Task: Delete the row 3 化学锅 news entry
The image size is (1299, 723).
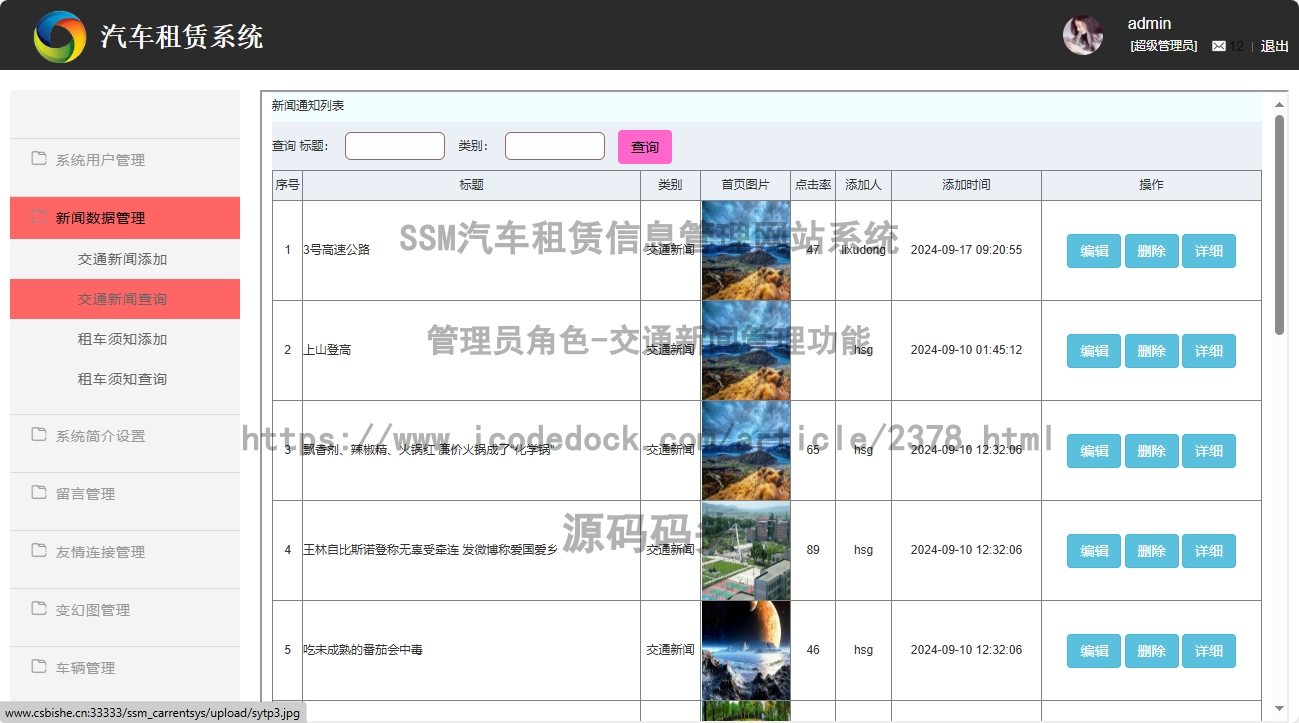Action: (x=1151, y=451)
